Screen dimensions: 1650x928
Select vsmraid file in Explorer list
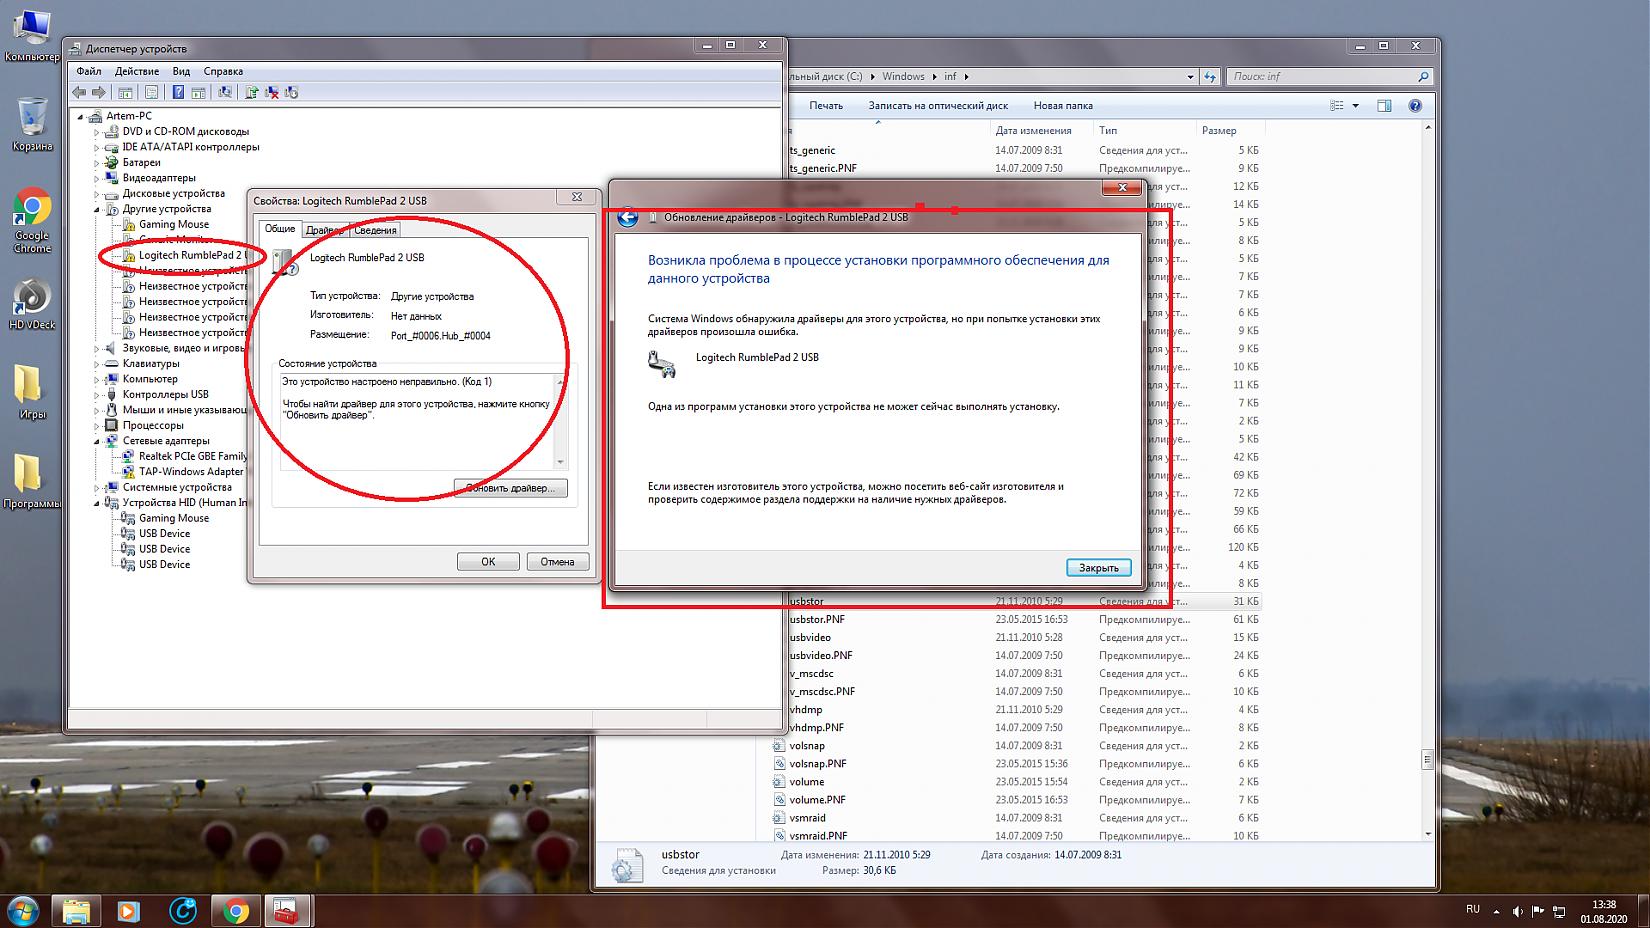(x=807, y=817)
